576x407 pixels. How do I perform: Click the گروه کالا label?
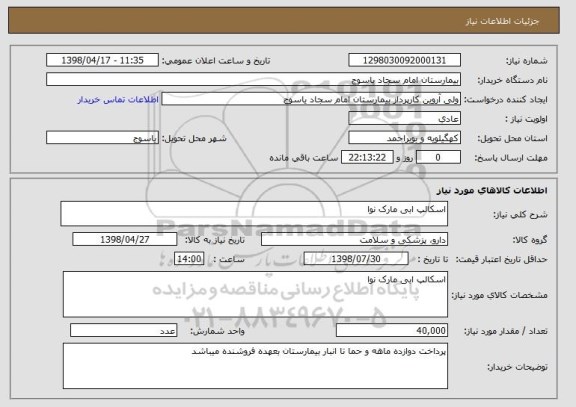tap(530, 240)
